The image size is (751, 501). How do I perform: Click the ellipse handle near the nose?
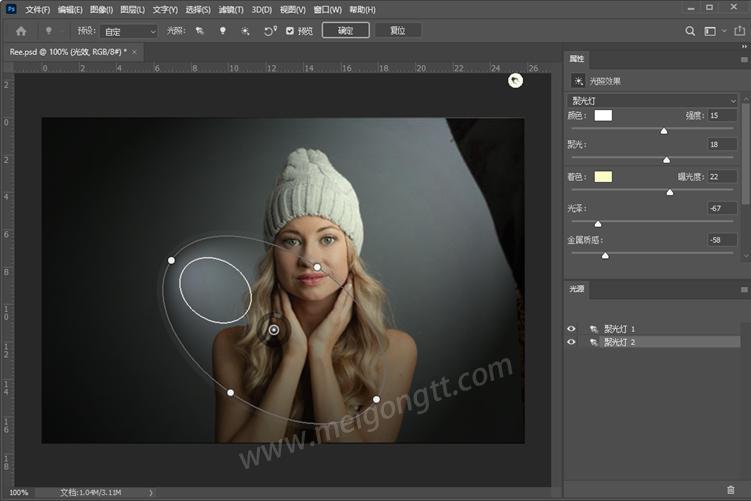[x=317, y=267]
